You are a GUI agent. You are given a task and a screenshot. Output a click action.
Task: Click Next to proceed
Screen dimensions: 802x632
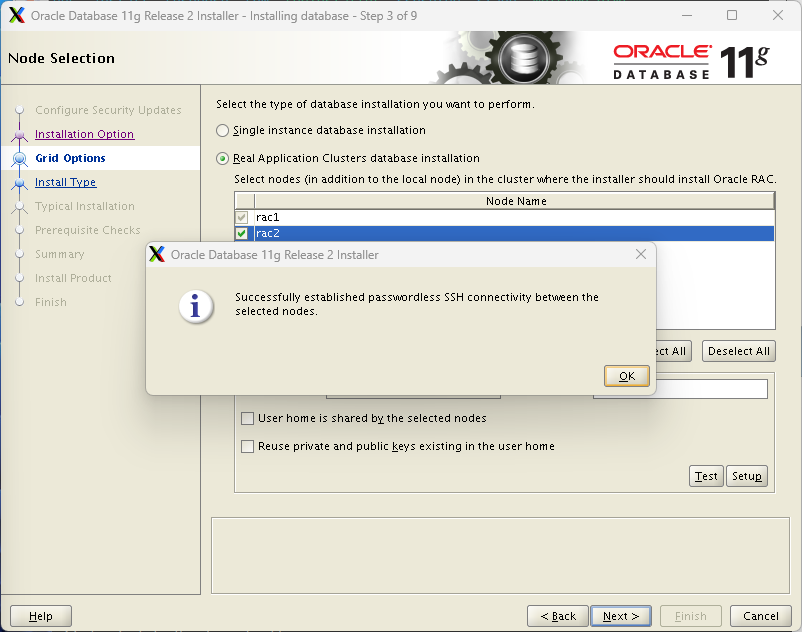tap(621, 616)
